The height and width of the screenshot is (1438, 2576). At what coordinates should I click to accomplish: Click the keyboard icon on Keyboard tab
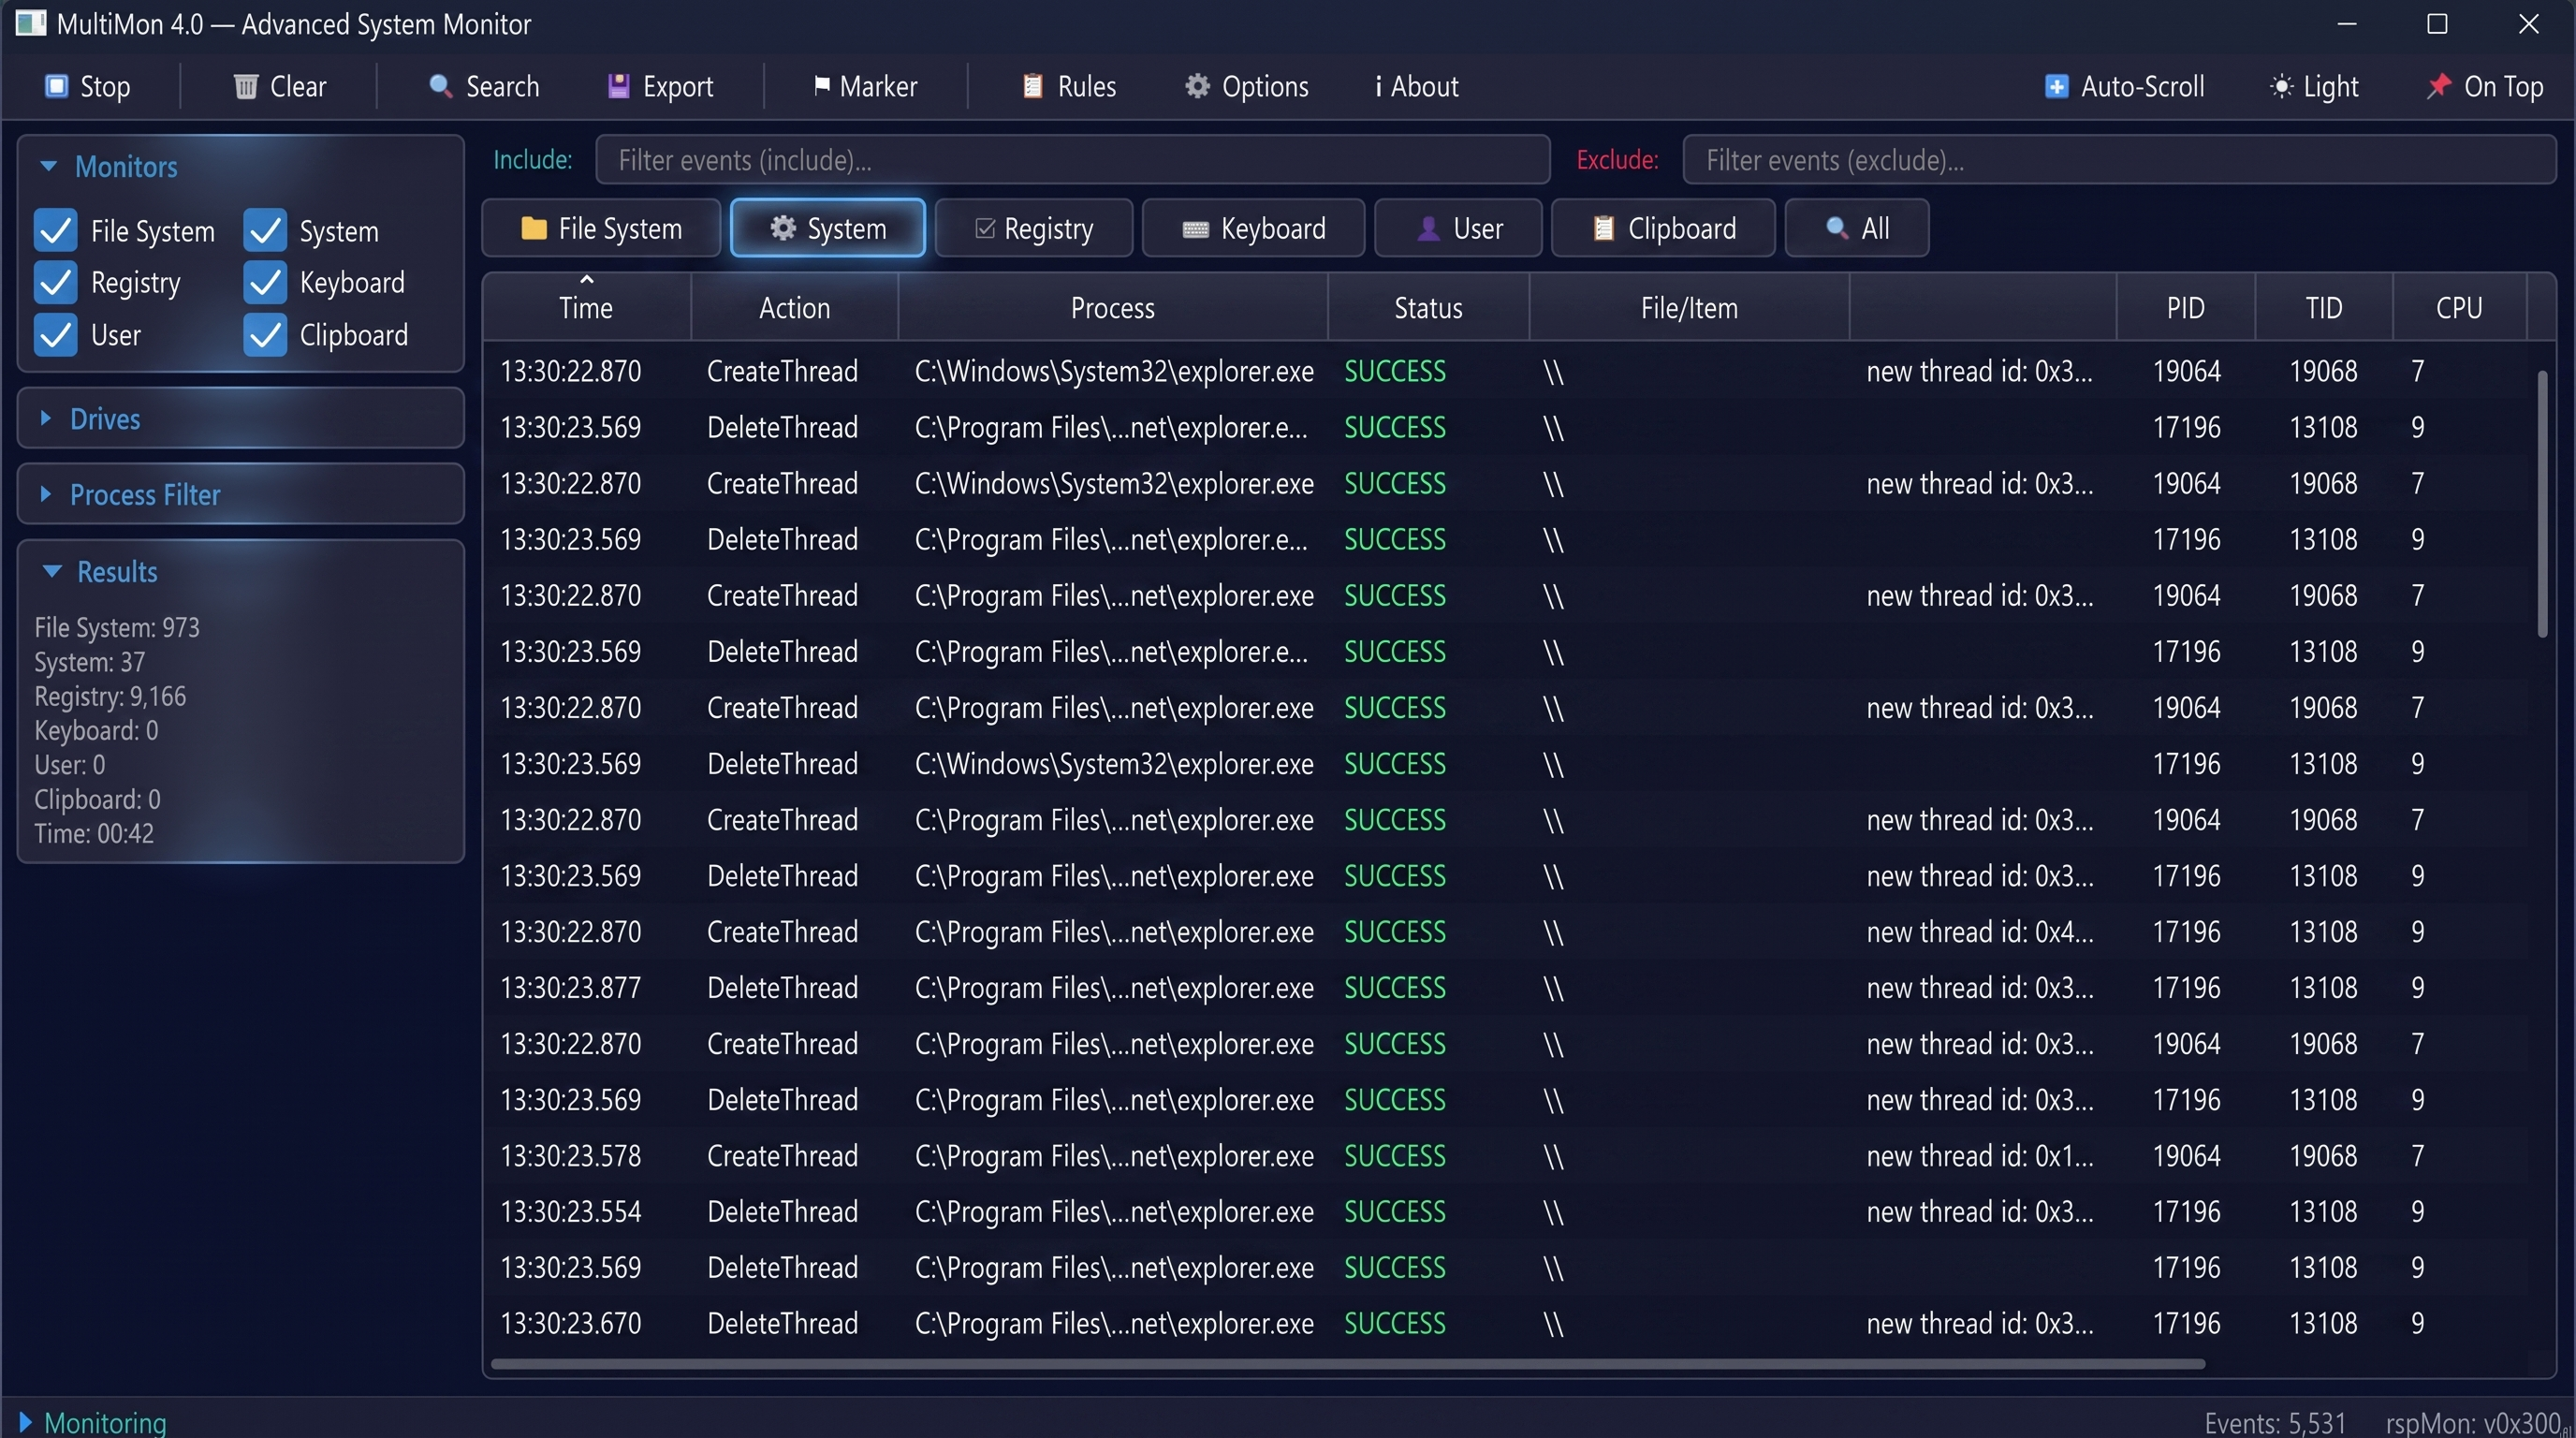[x=1195, y=230]
